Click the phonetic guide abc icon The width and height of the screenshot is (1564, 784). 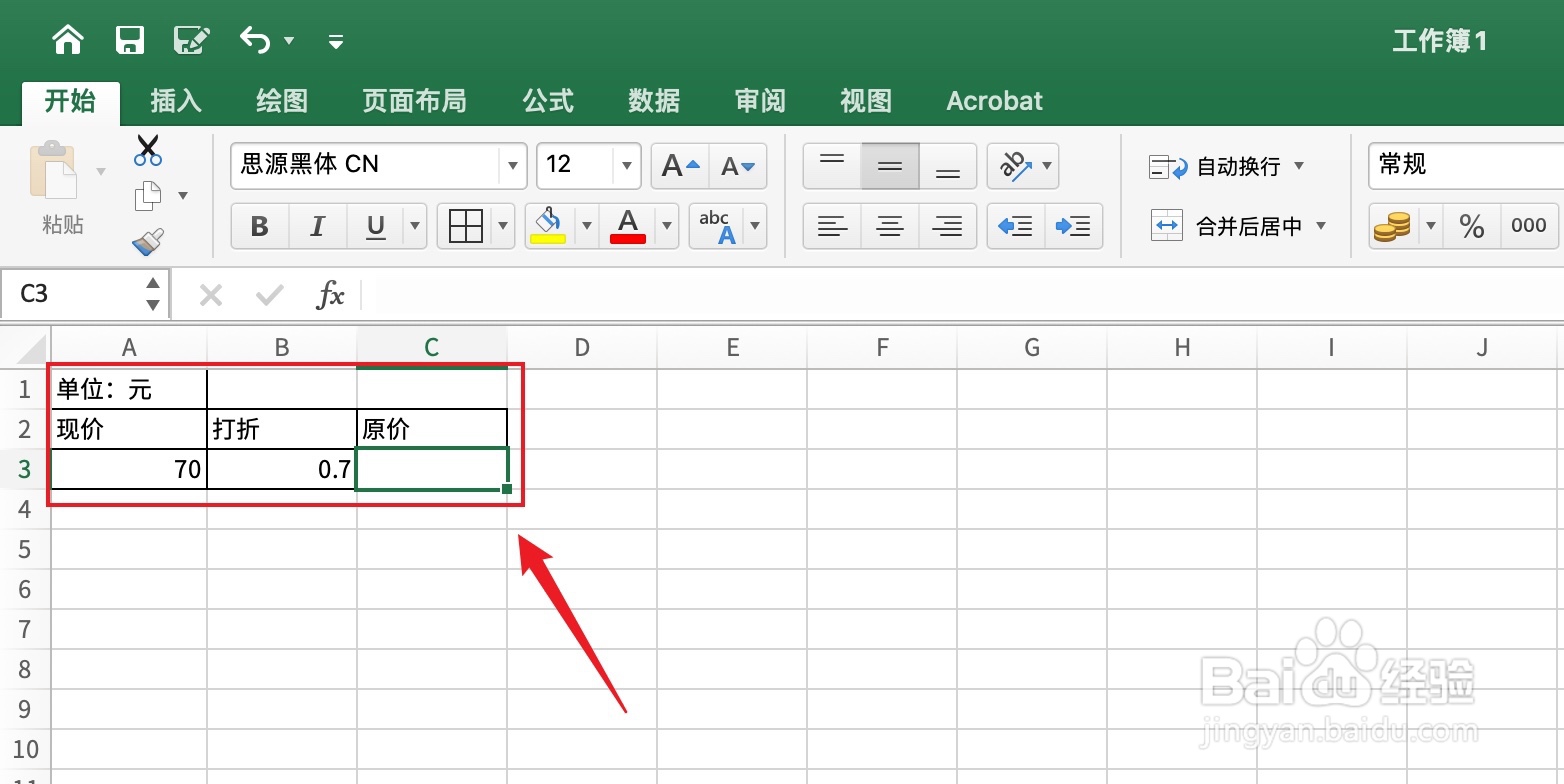coord(716,226)
